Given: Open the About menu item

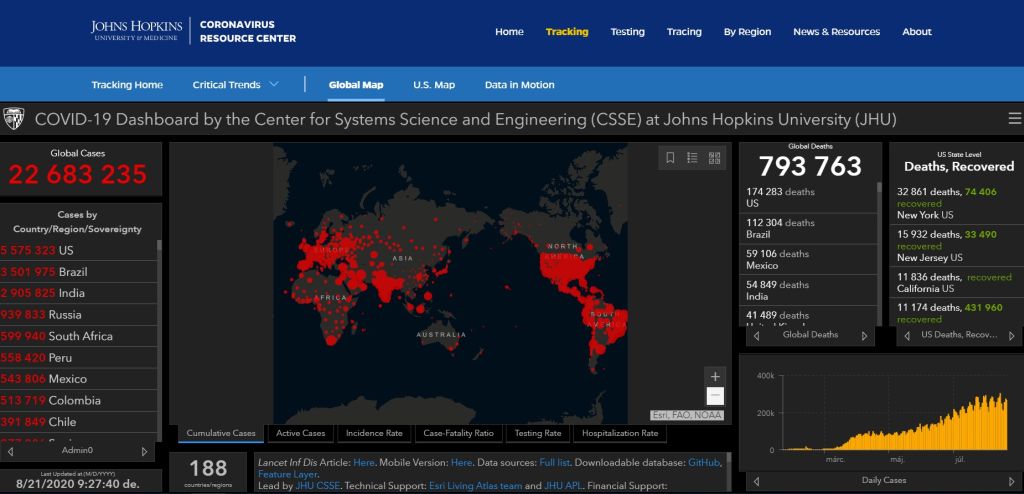Looking at the screenshot, I should pyautogui.click(x=917, y=31).
